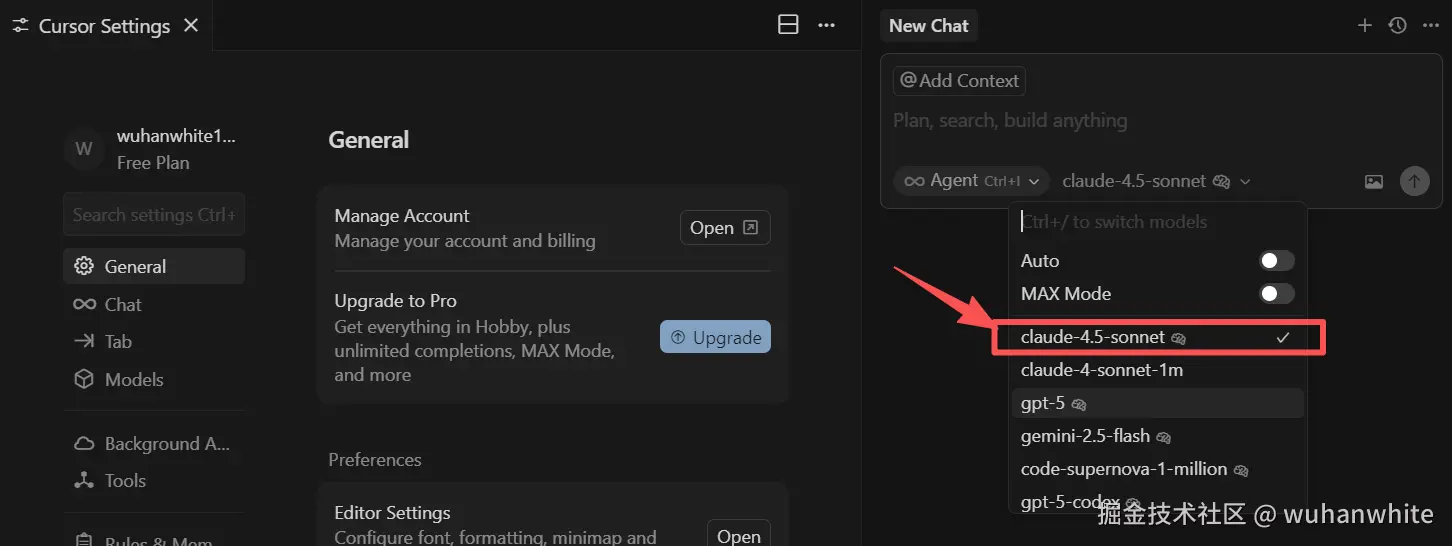Start a new chat with plus icon
The image size is (1452, 546).
(1364, 25)
